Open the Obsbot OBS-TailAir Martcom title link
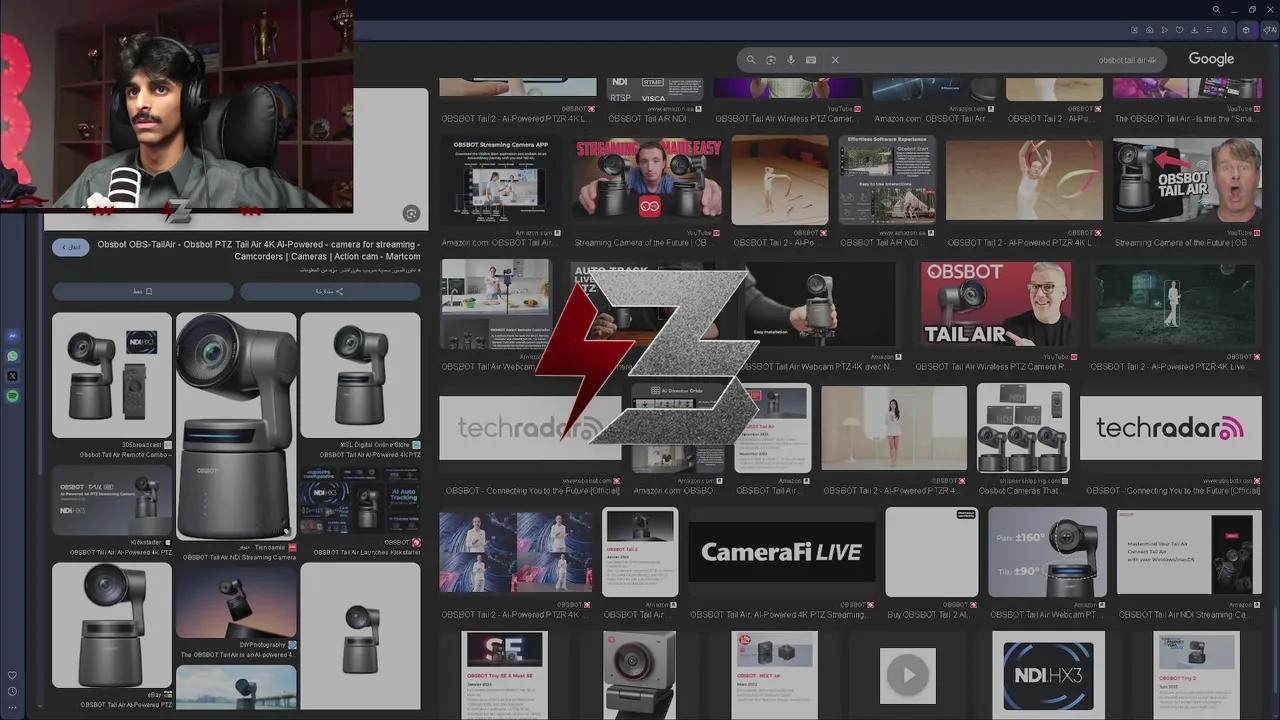 pyautogui.click(x=258, y=250)
